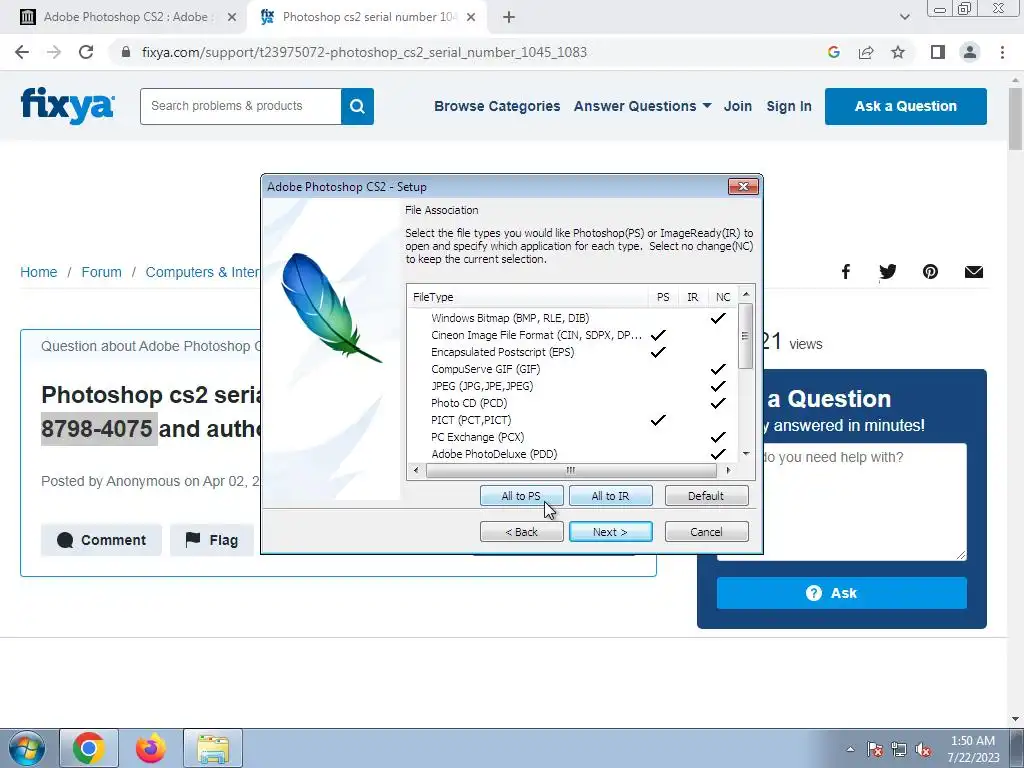Click the browser forward arrow

[x=54, y=52]
